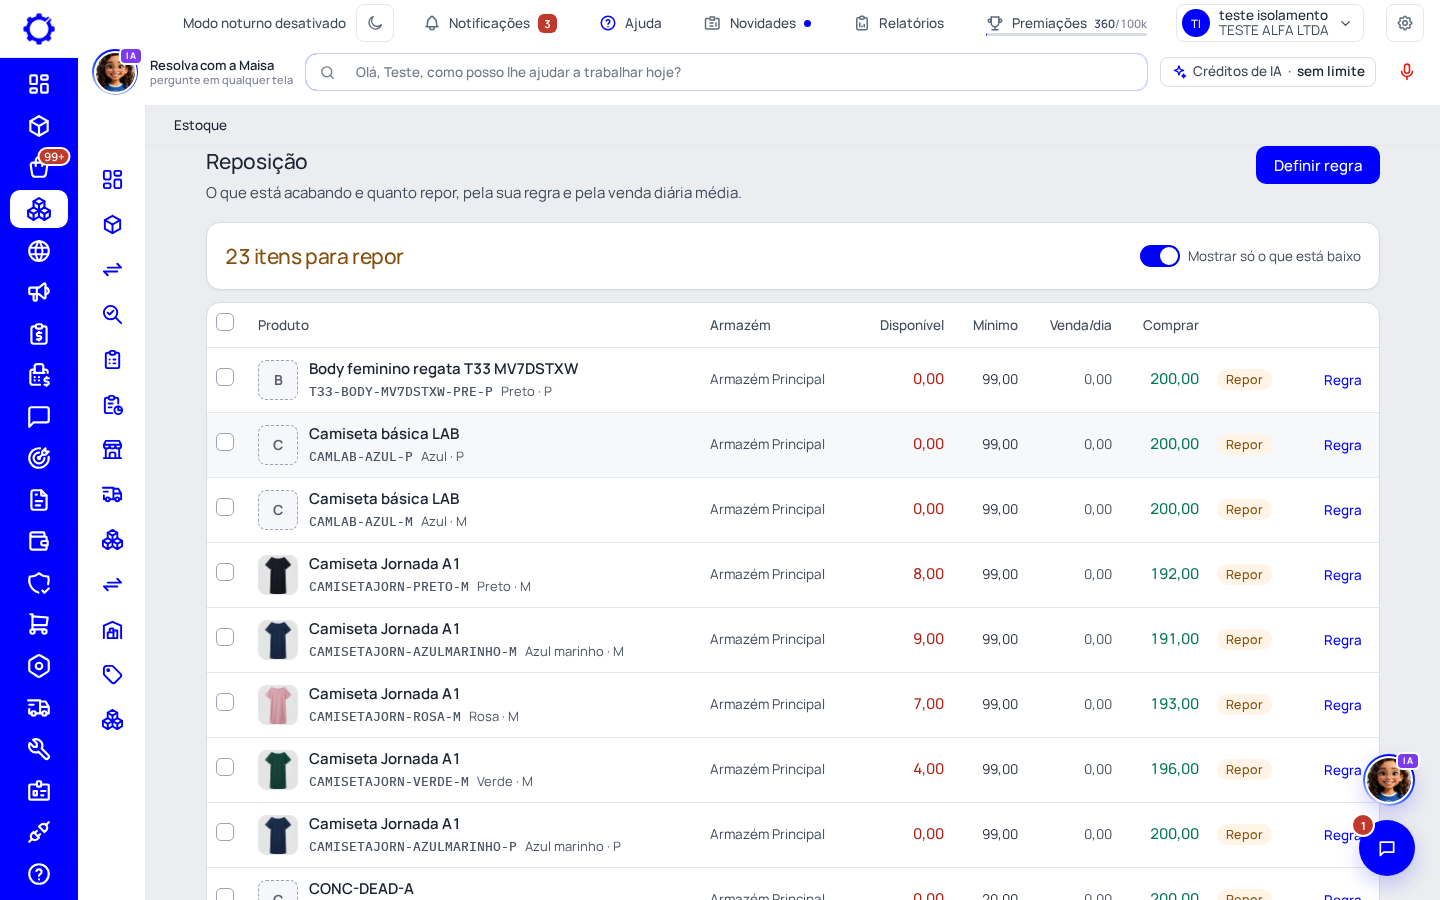Tick checkbox for CAMLAB-AZUL-P row

pos(225,442)
